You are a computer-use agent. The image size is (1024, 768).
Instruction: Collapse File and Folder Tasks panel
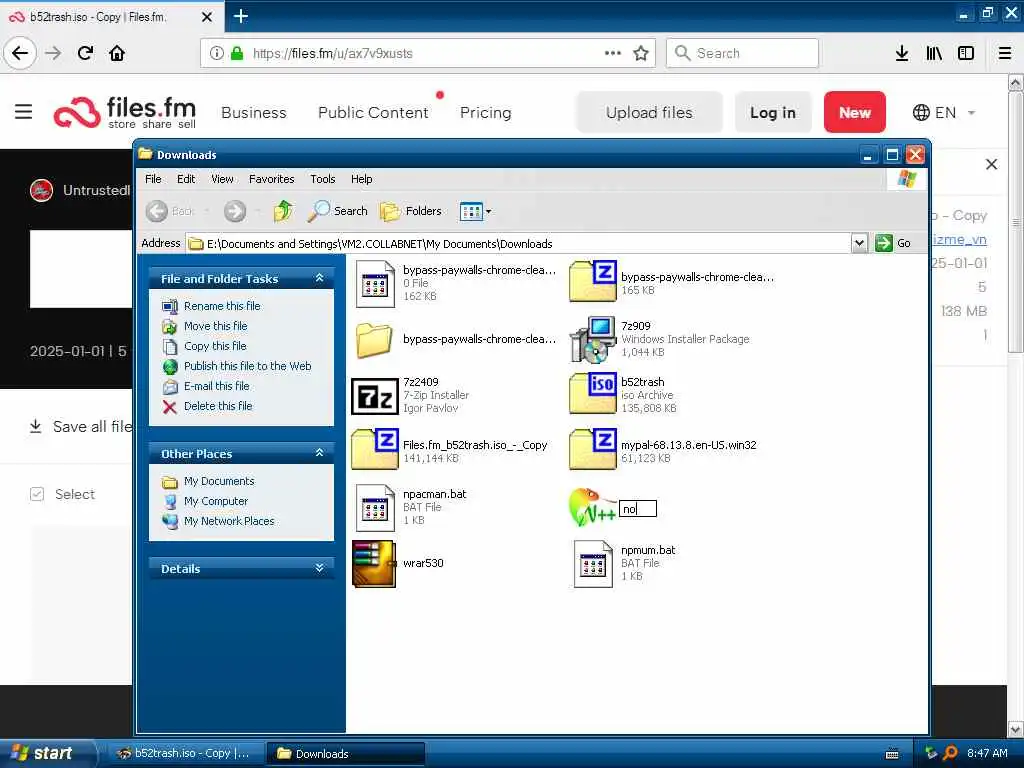click(319, 278)
